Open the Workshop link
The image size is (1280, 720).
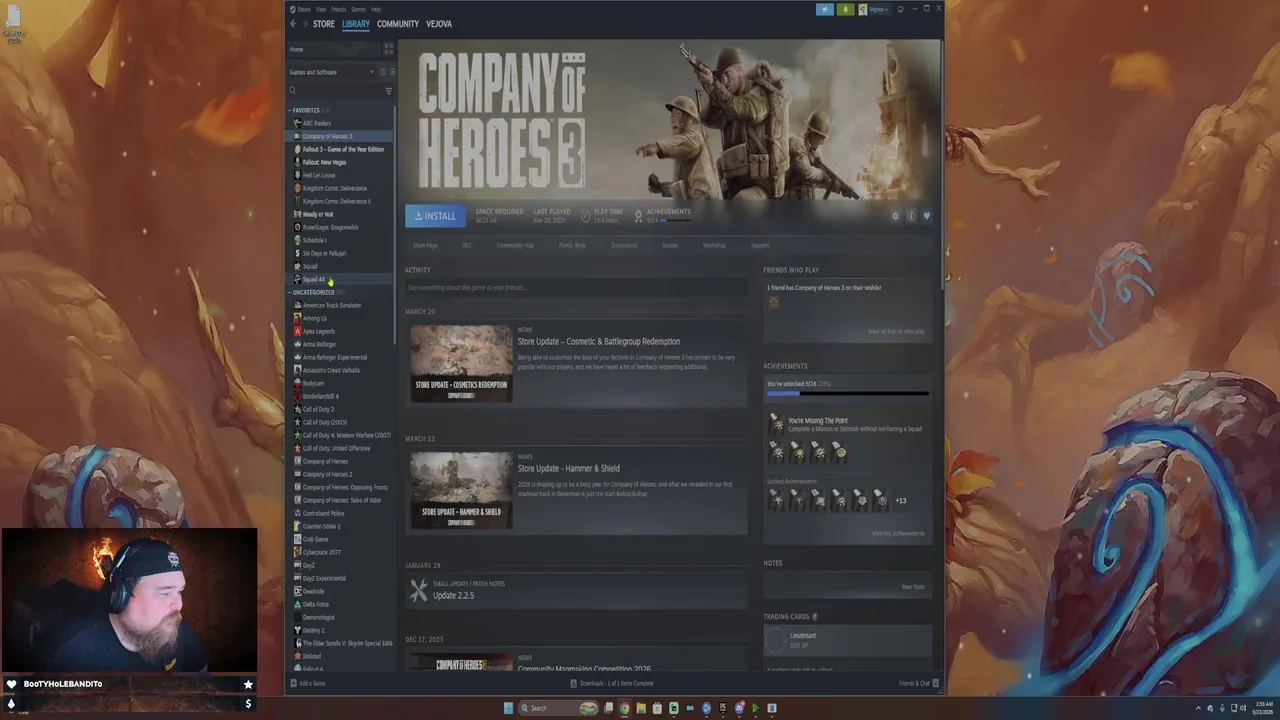tap(714, 245)
